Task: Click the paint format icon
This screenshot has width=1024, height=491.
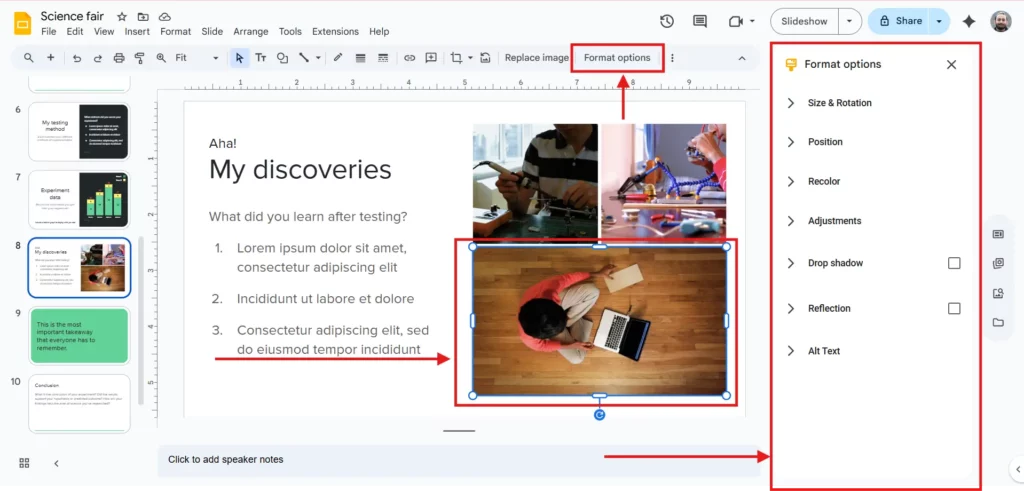Action: [140, 58]
